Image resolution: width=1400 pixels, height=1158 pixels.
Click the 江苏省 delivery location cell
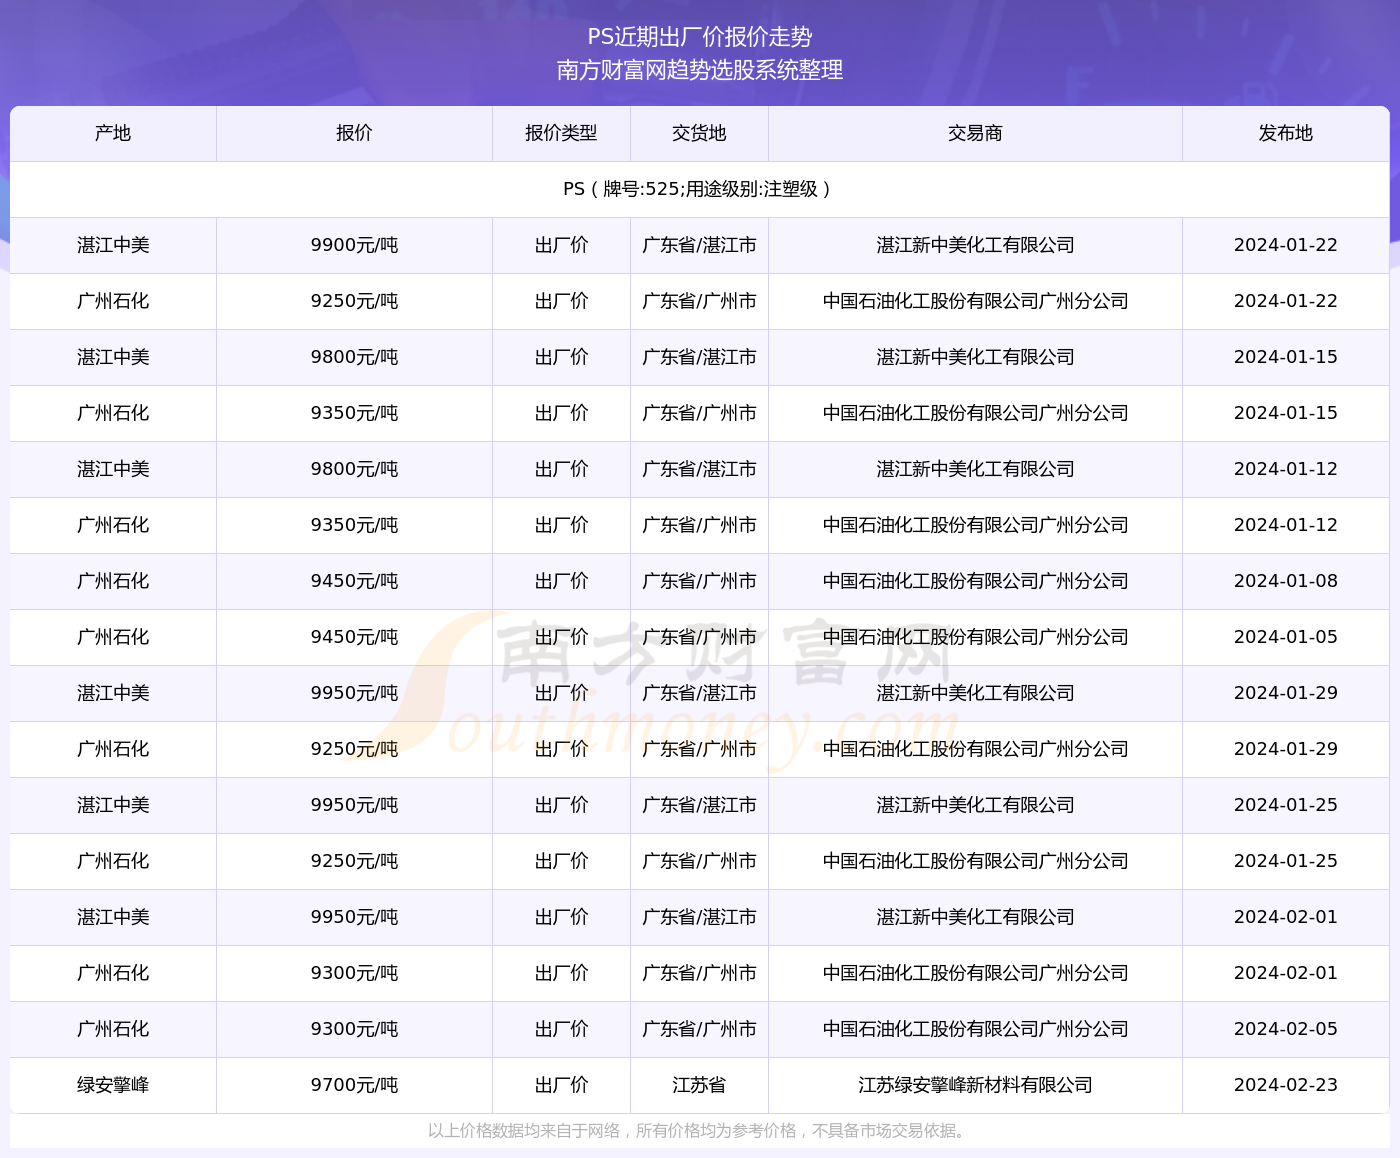[699, 1085]
